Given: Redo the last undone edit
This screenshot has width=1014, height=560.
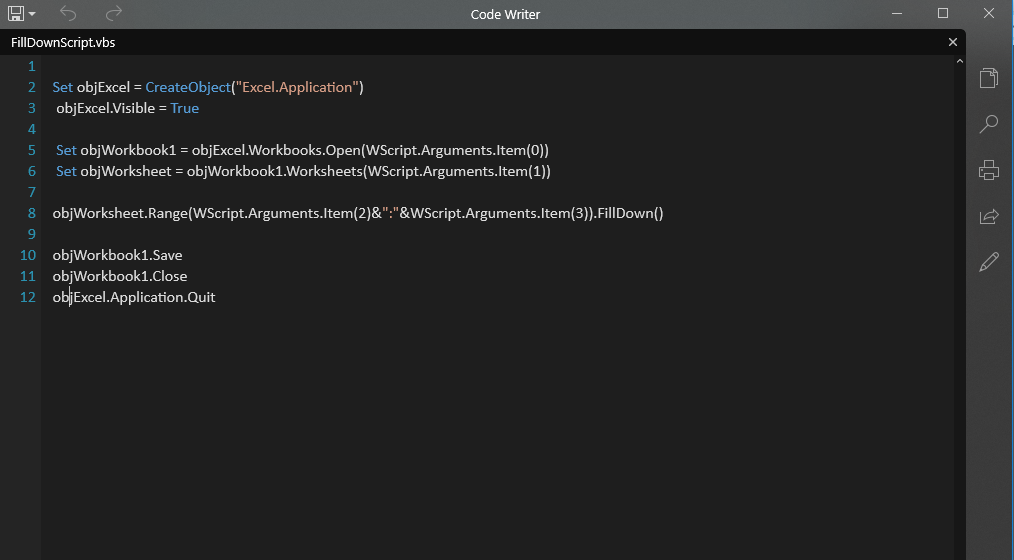Looking at the screenshot, I should coord(114,13).
